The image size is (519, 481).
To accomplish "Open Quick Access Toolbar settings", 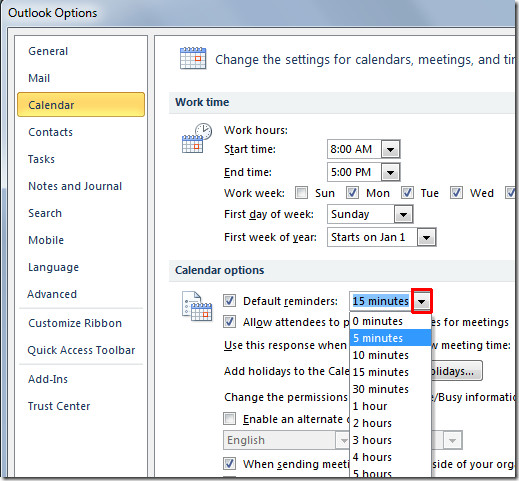I will [81, 350].
